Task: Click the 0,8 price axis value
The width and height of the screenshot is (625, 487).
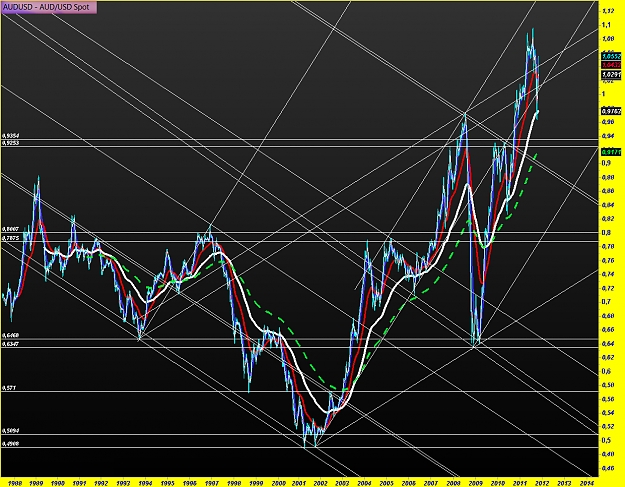Action: (606, 232)
